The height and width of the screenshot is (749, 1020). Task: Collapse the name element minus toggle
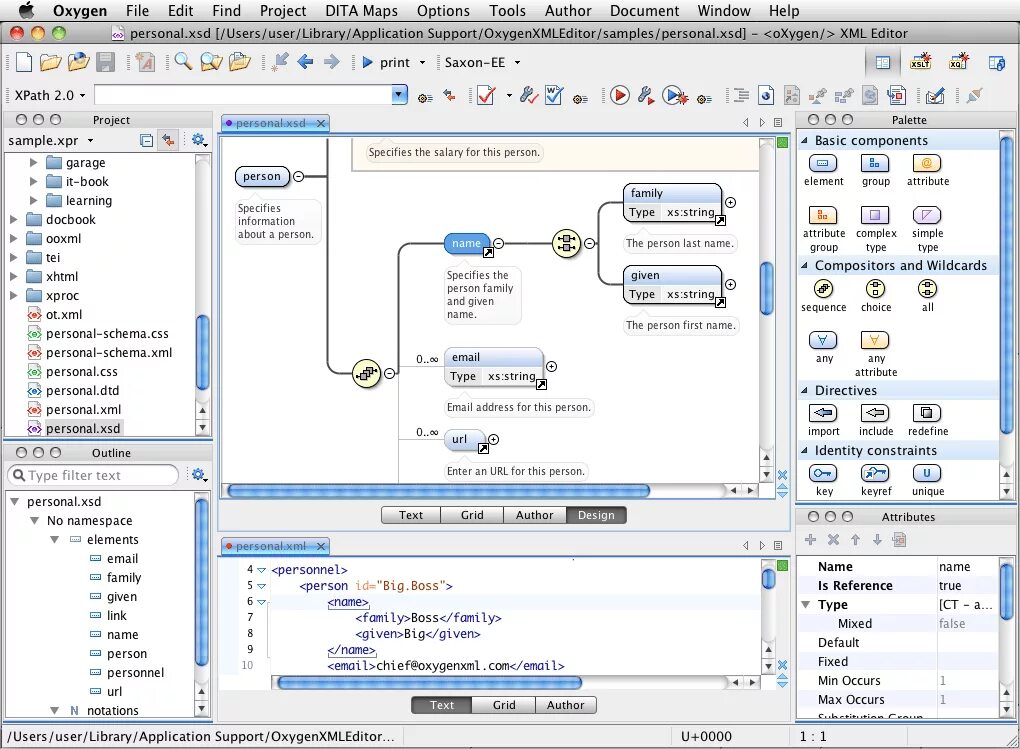pos(499,243)
